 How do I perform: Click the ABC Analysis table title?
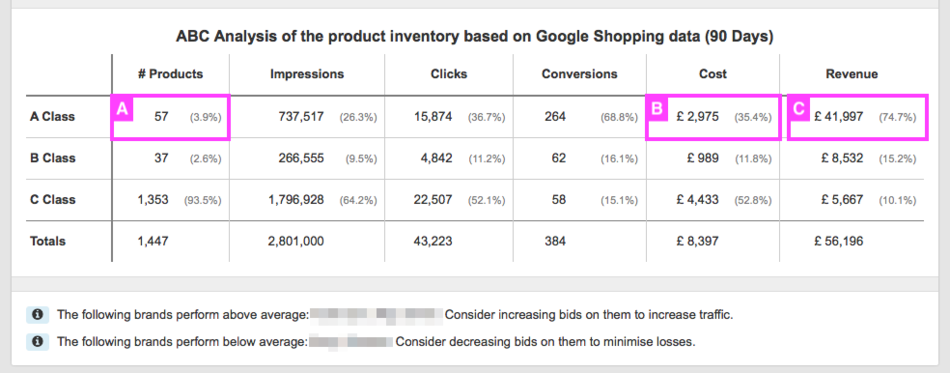[x=474, y=37]
